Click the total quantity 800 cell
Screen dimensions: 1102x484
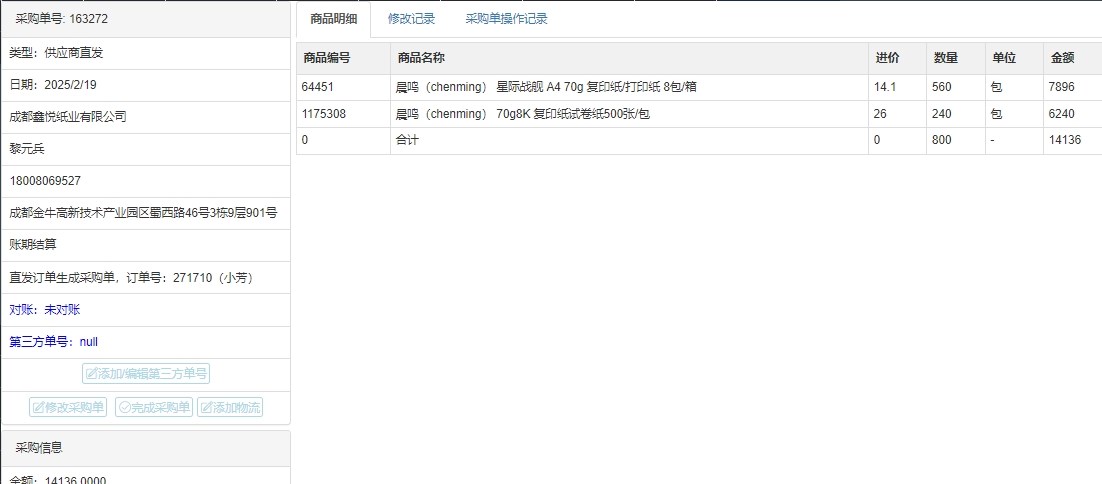coord(956,140)
